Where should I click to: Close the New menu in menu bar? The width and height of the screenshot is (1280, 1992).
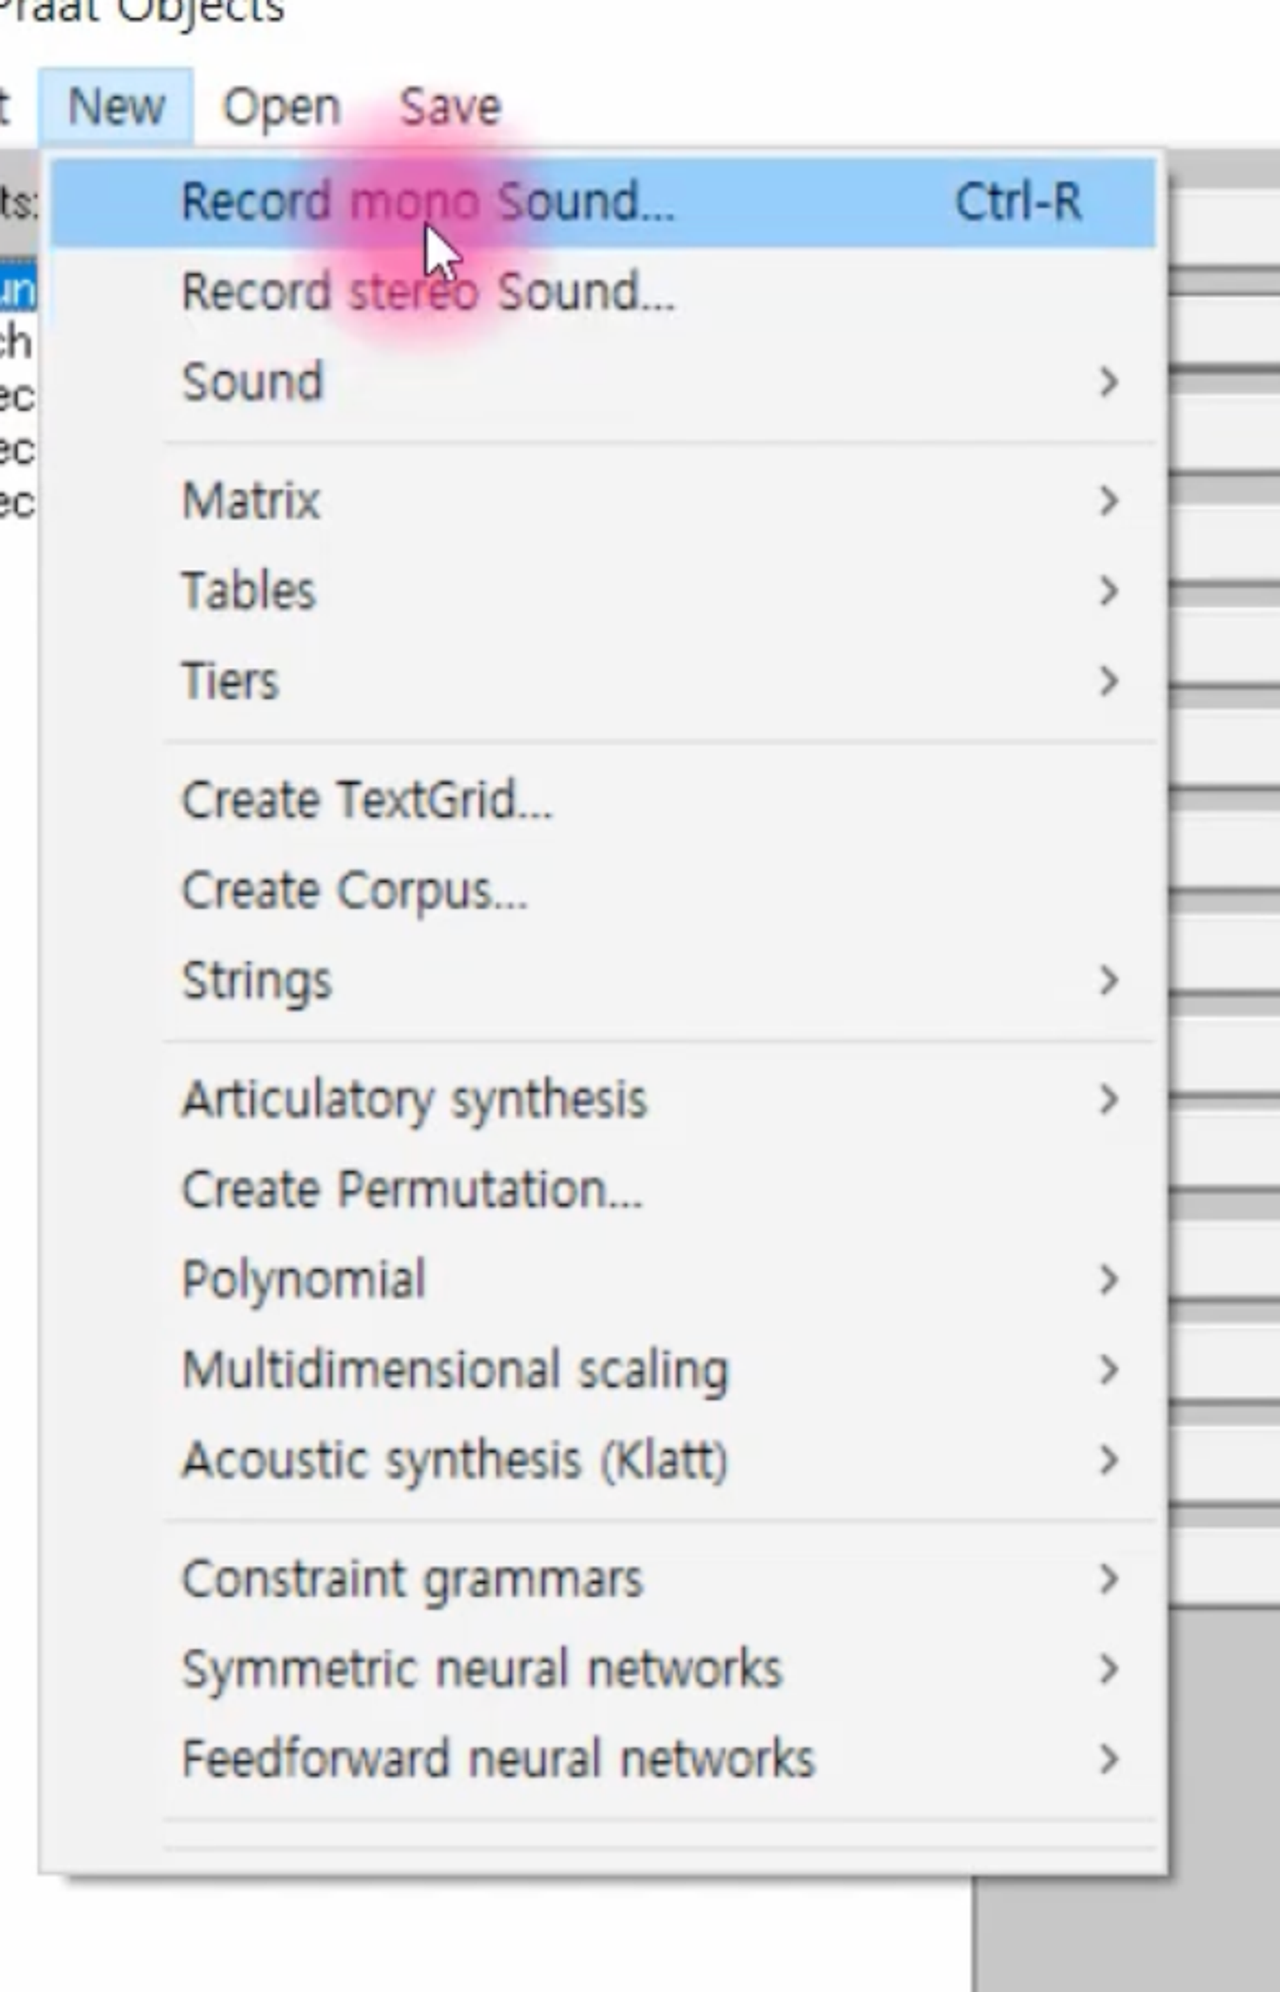pyautogui.click(x=116, y=106)
